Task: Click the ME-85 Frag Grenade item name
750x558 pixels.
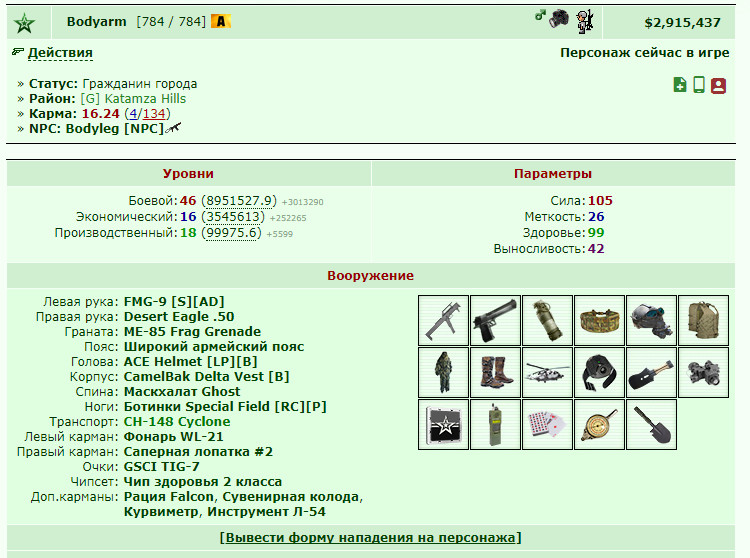Action: [x=192, y=331]
